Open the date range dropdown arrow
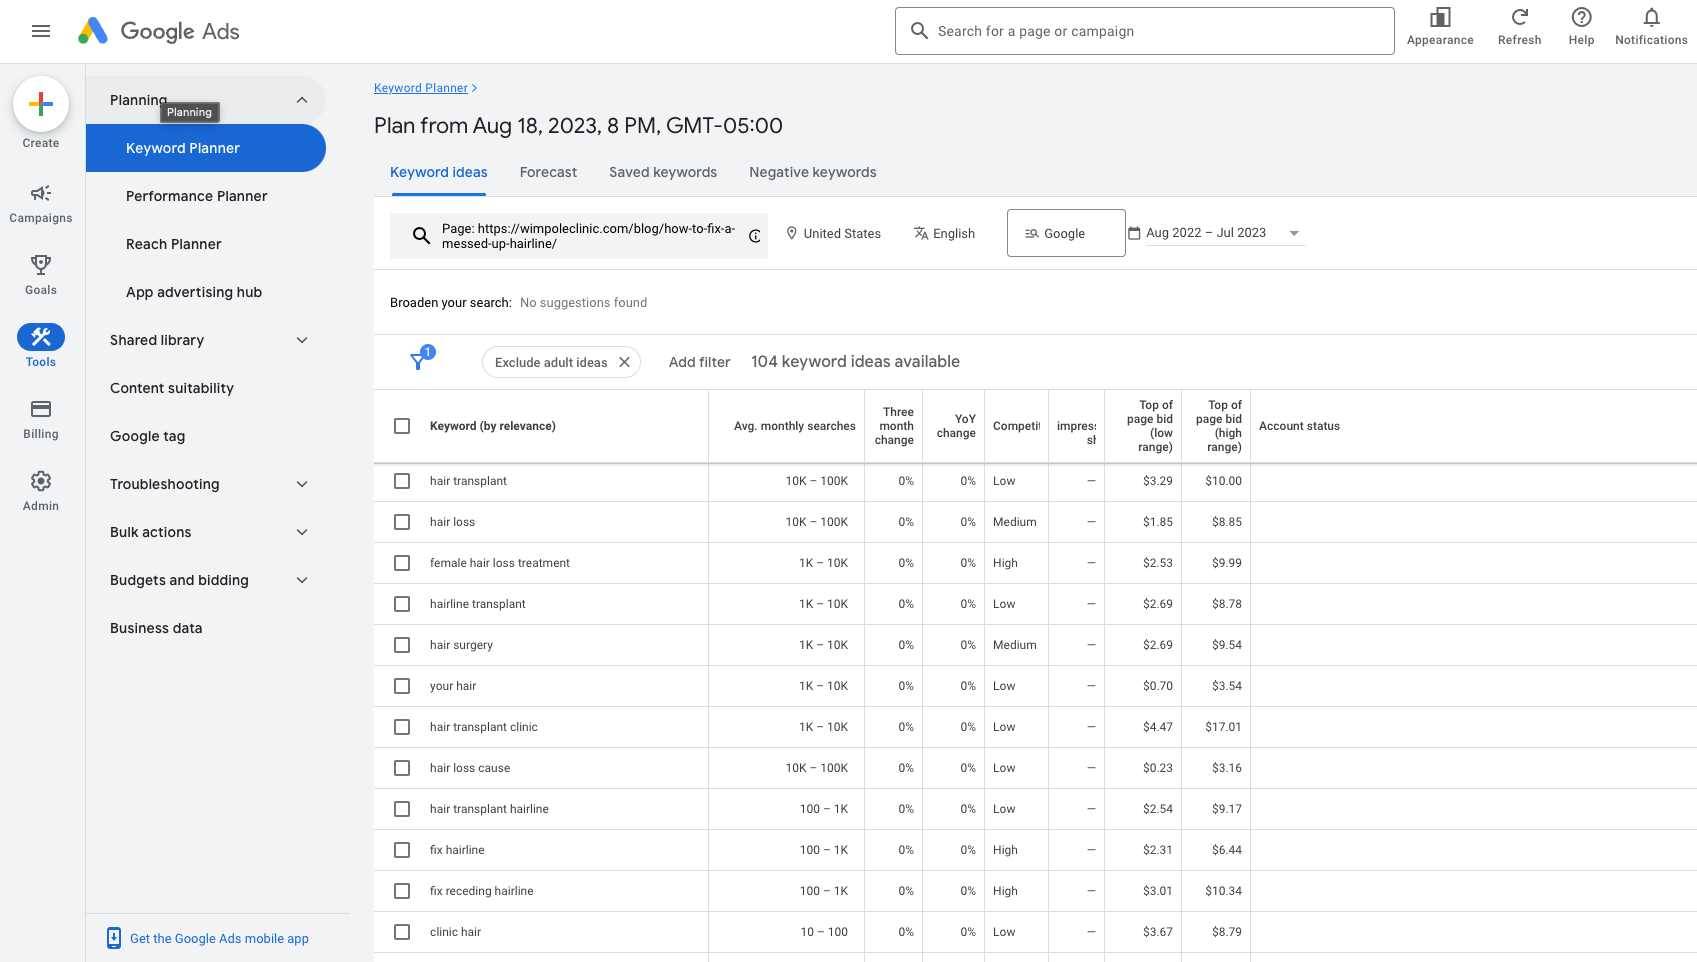The height and width of the screenshot is (962, 1697). click(x=1294, y=233)
